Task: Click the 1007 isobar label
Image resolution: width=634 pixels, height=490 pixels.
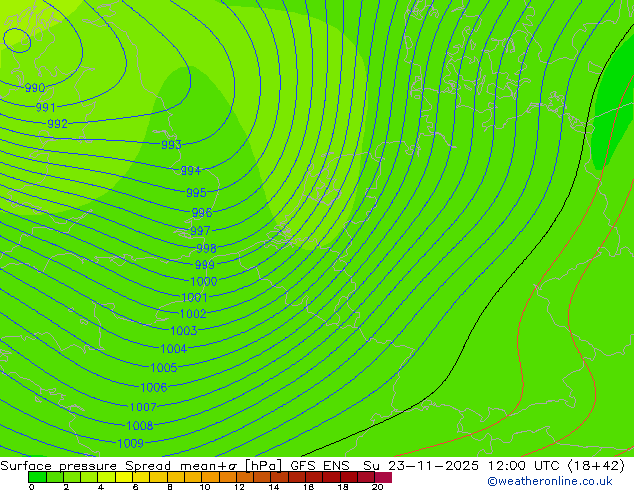Action: point(143,407)
